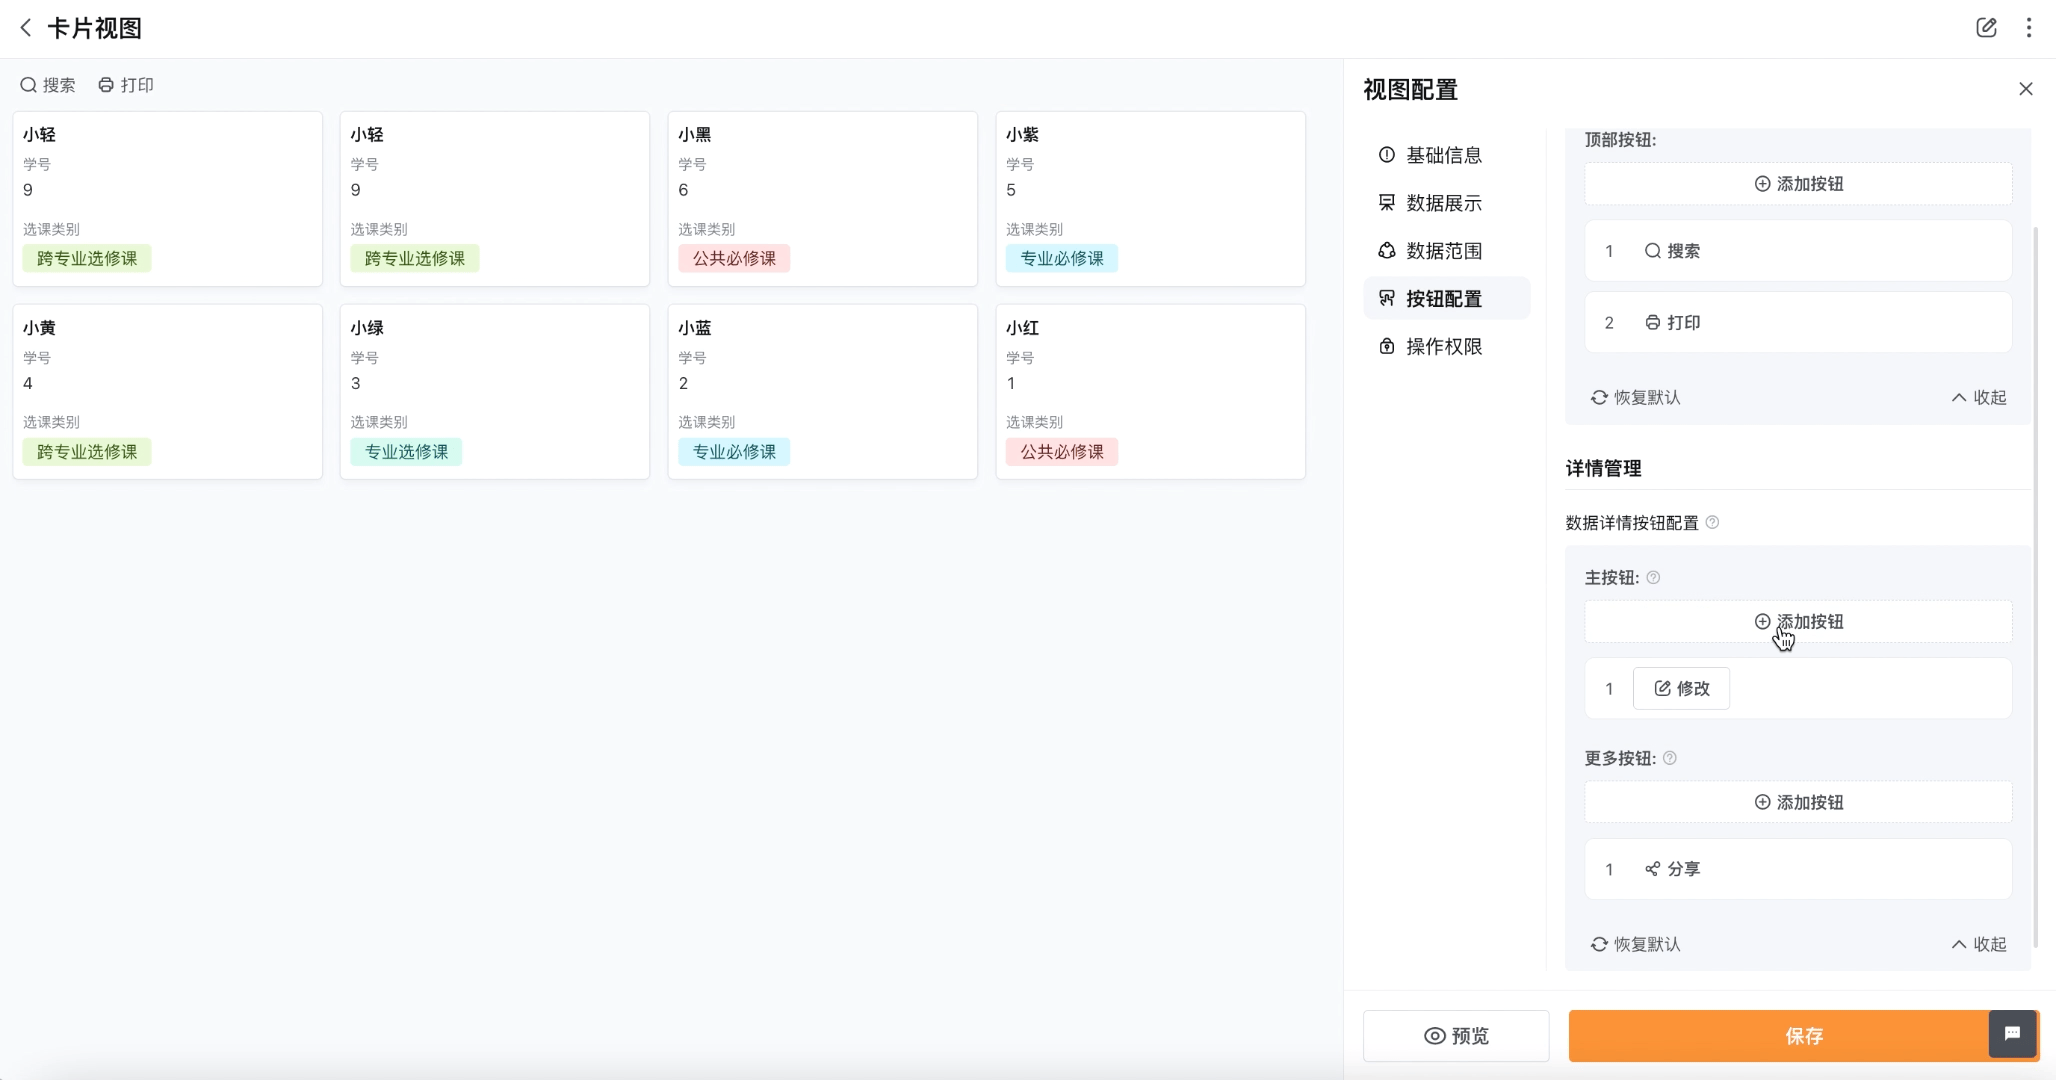Click the 预览 preview button
Screen dimensions: 2056x1080
[x=1456, y=1036]
